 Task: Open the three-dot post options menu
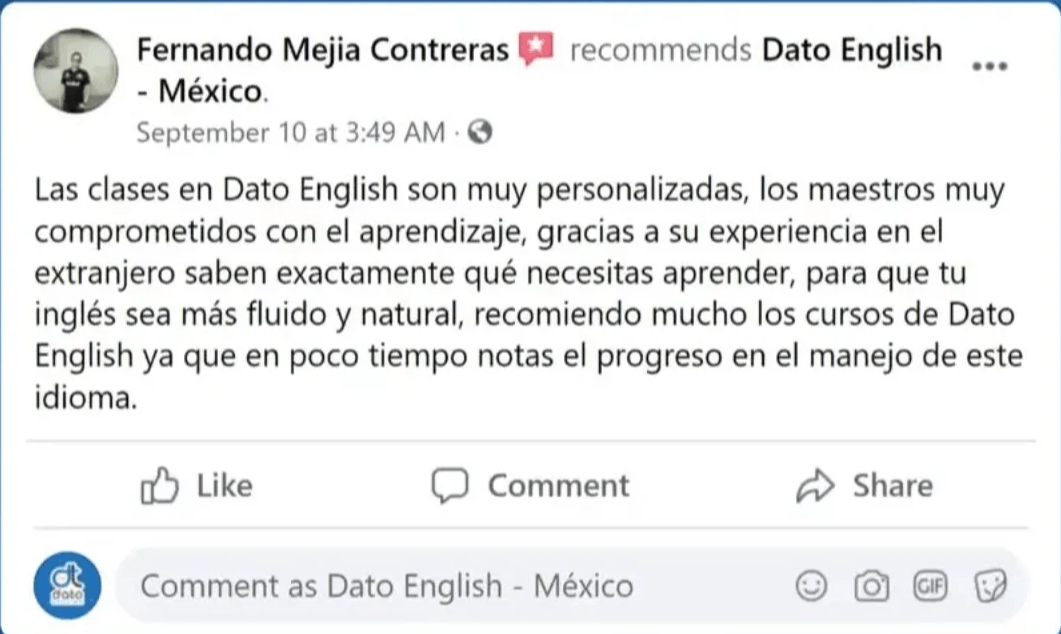(x=989, y=66)
